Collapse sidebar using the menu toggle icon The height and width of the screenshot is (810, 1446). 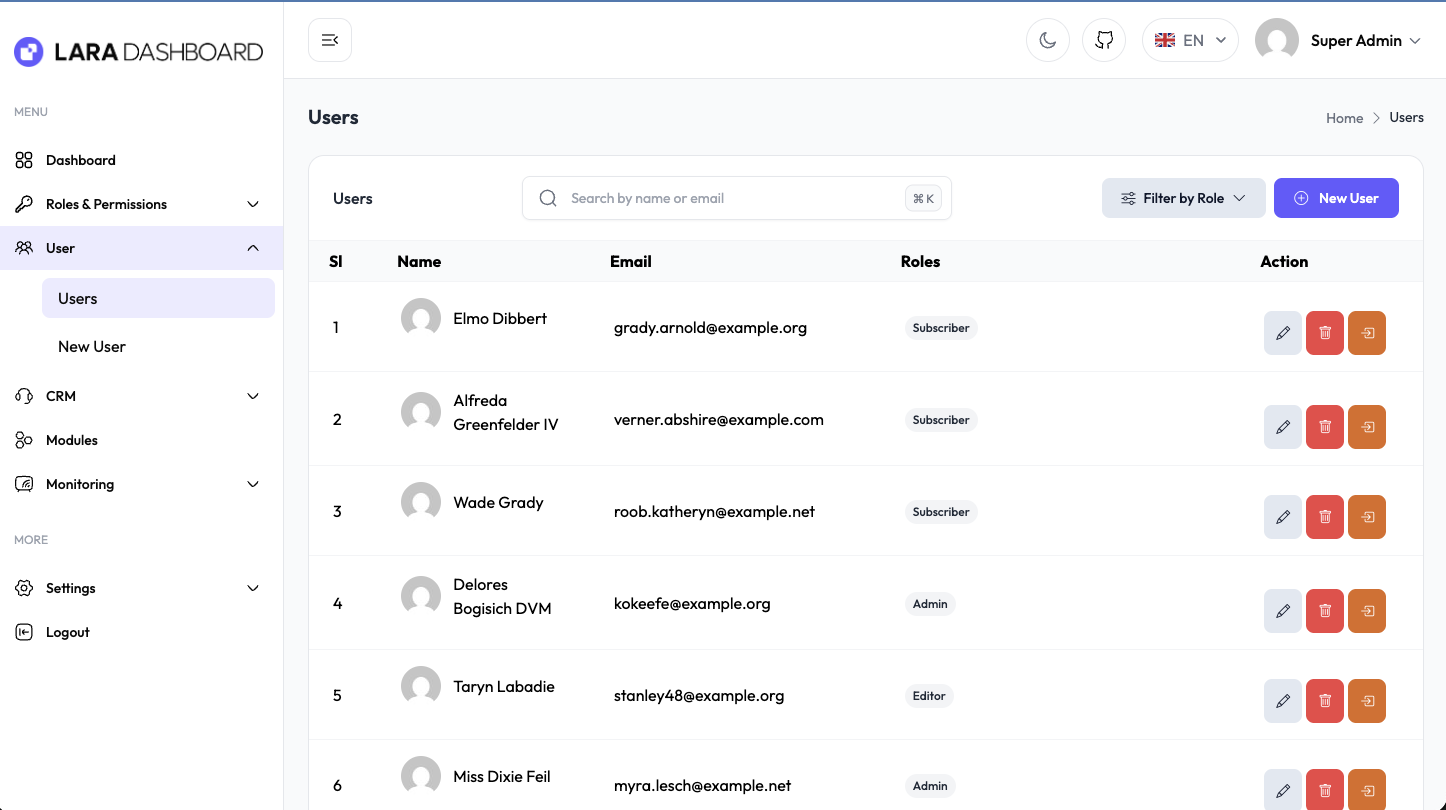(x=329, y=40)
